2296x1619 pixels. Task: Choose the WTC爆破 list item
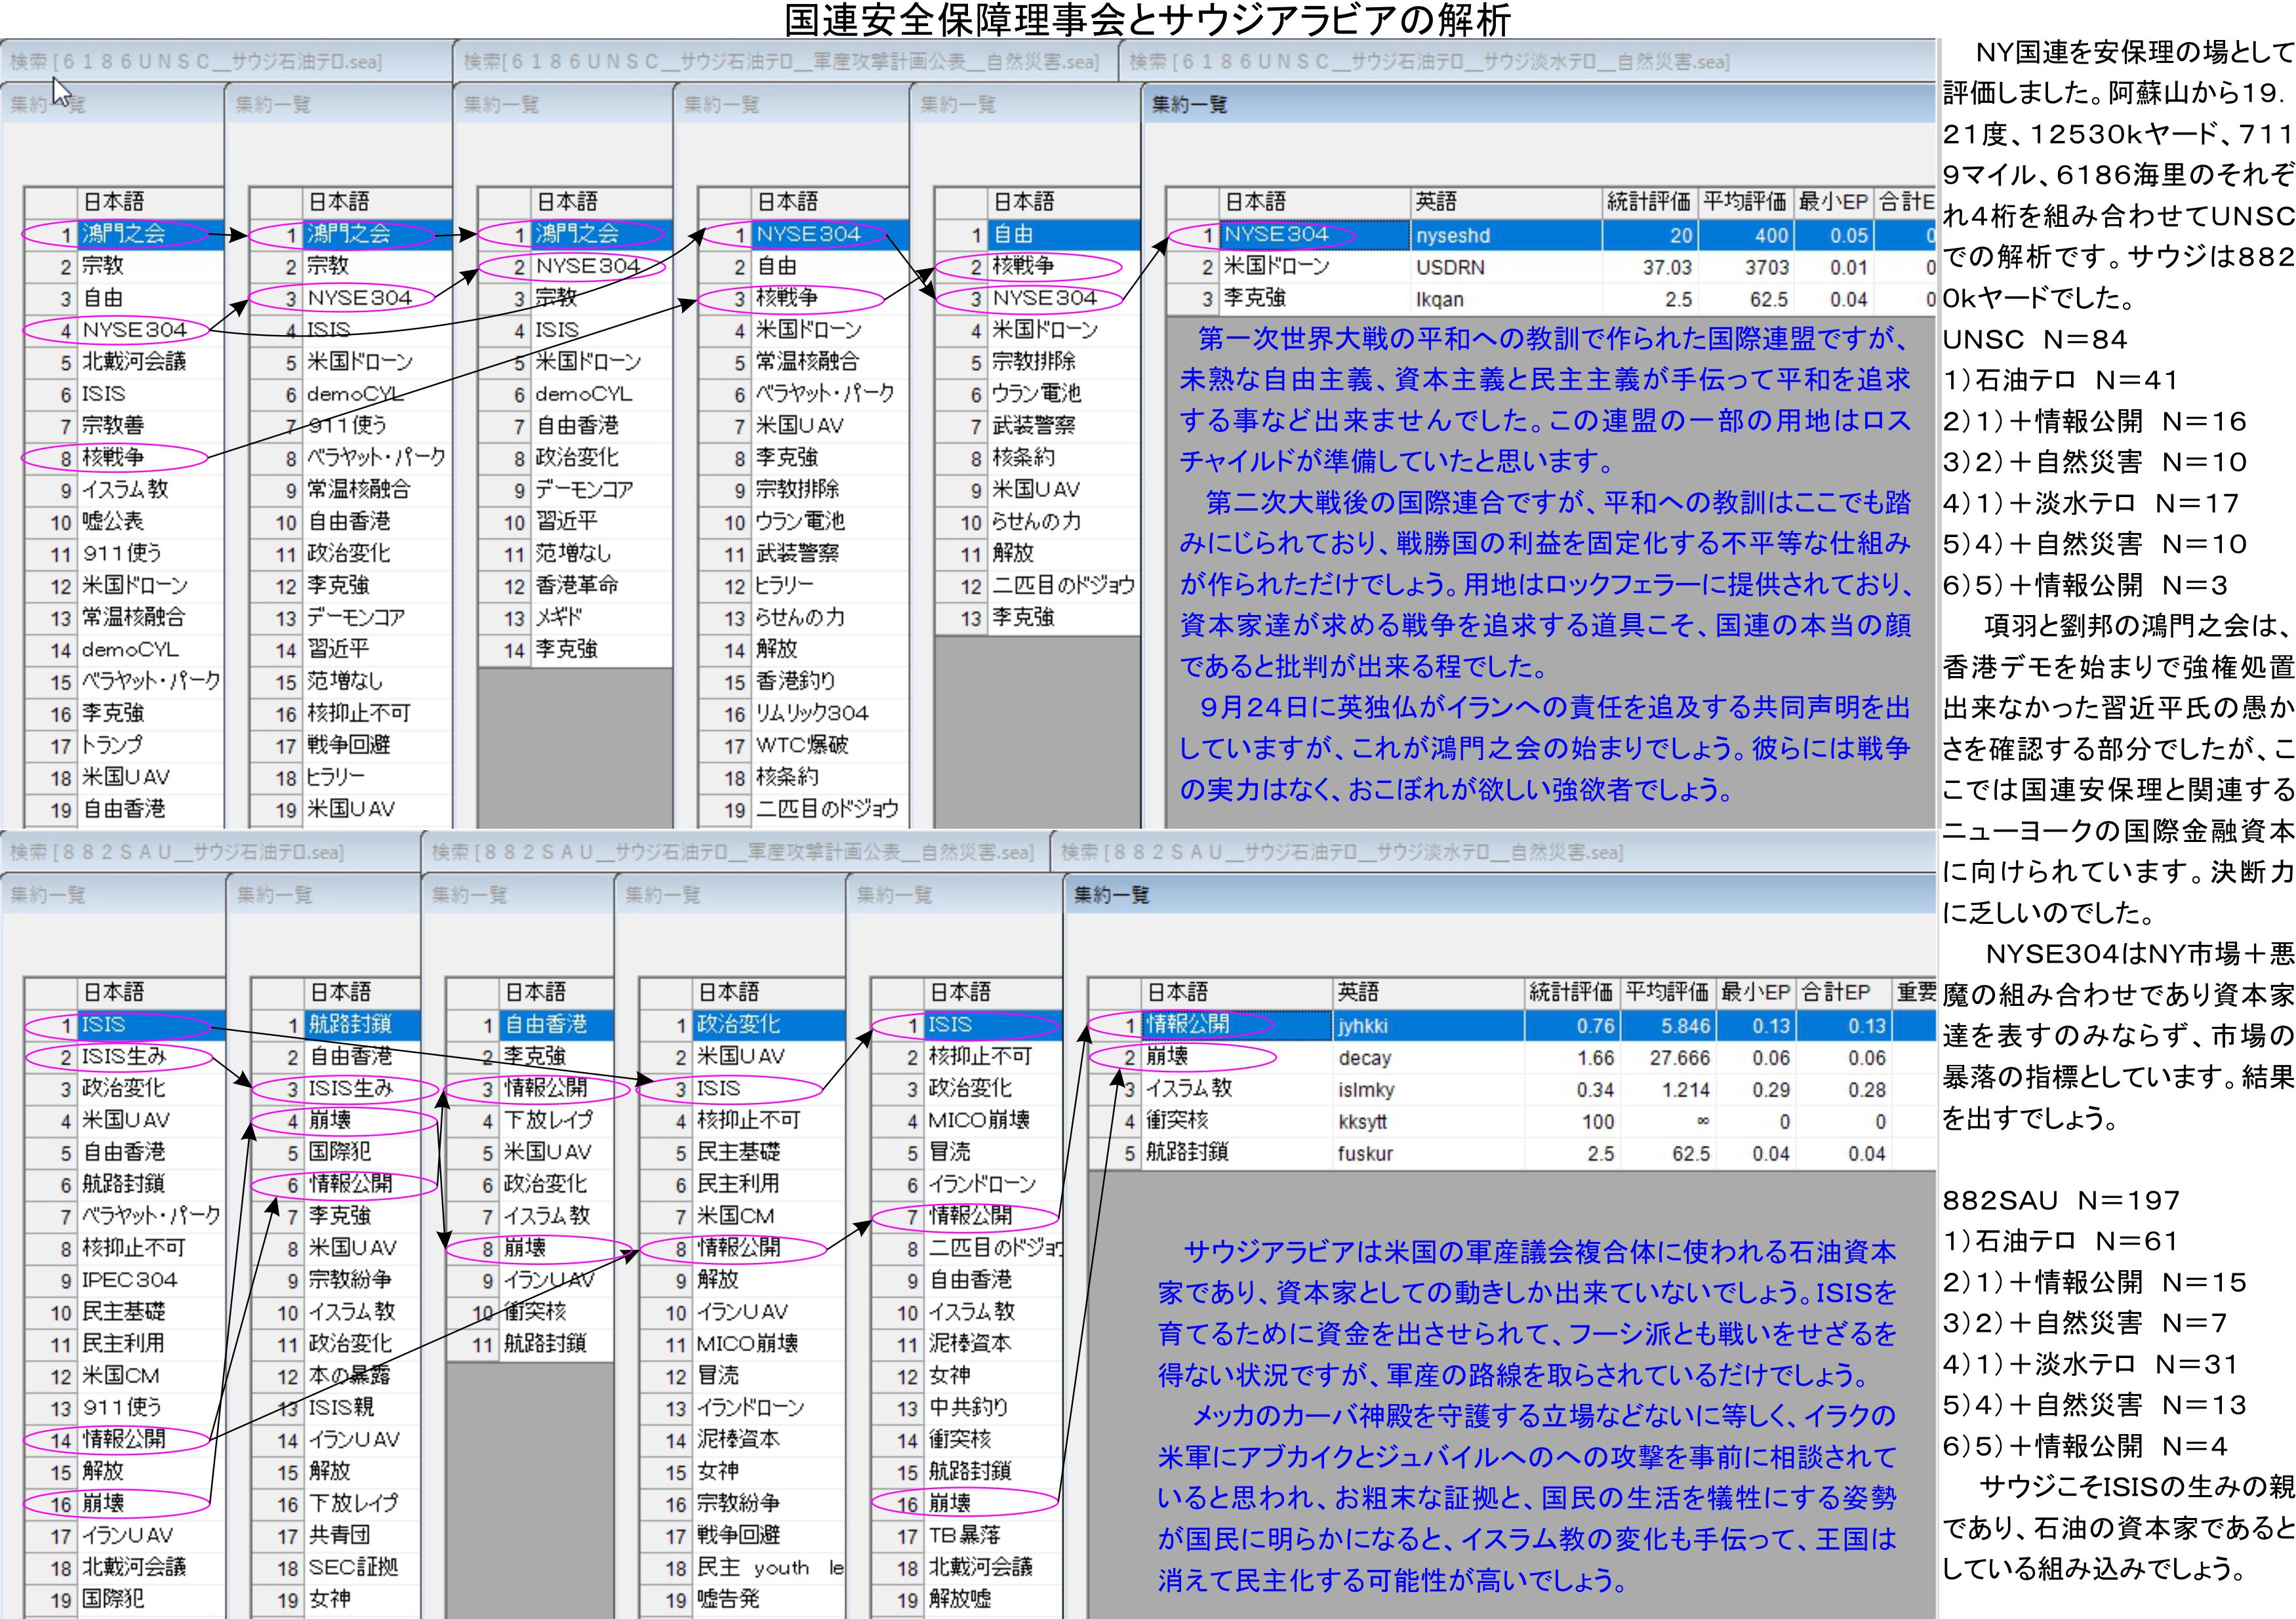tap(801, 745)
